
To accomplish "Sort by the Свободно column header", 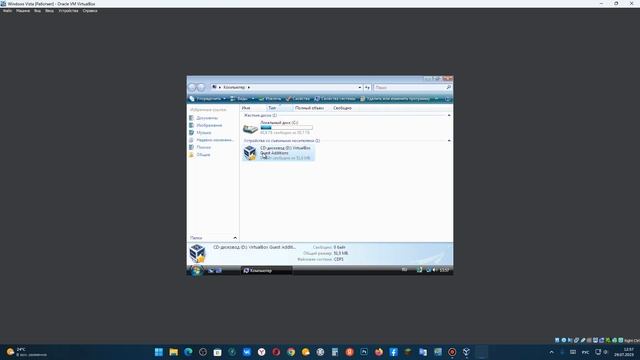I will point(342,108).
